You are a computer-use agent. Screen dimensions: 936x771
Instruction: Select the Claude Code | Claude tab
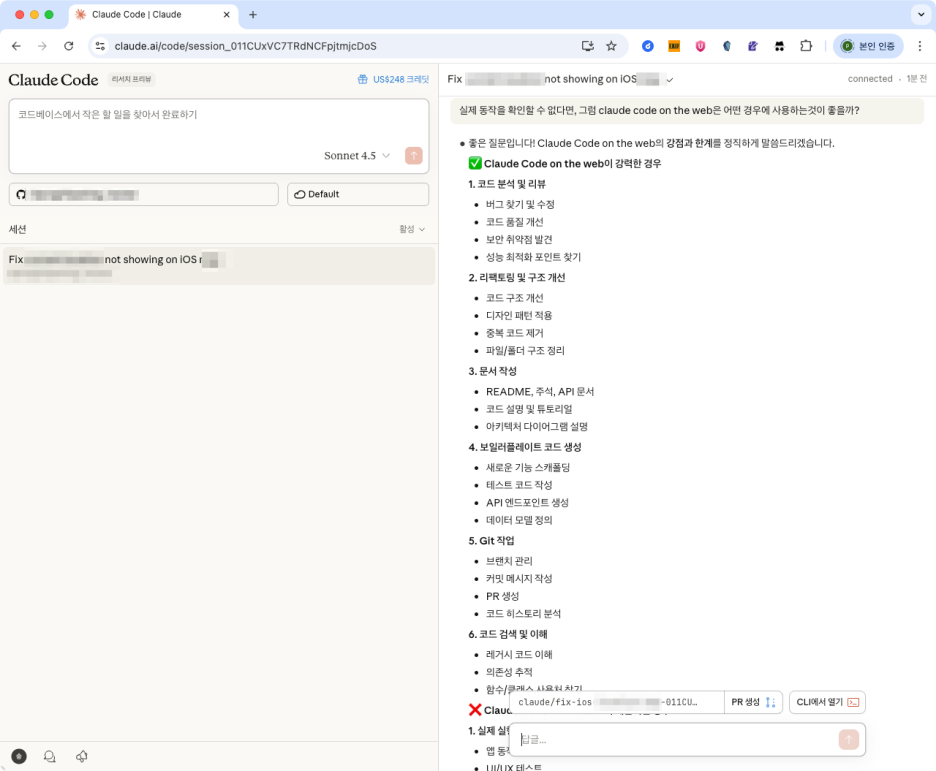pyautogui.click(x=153, y=14)
